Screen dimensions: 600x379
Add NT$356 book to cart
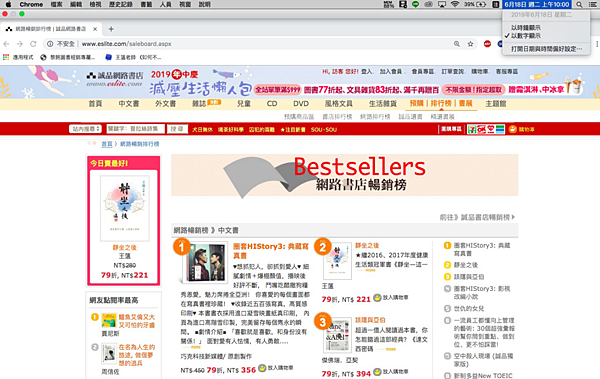click(276, 368)
